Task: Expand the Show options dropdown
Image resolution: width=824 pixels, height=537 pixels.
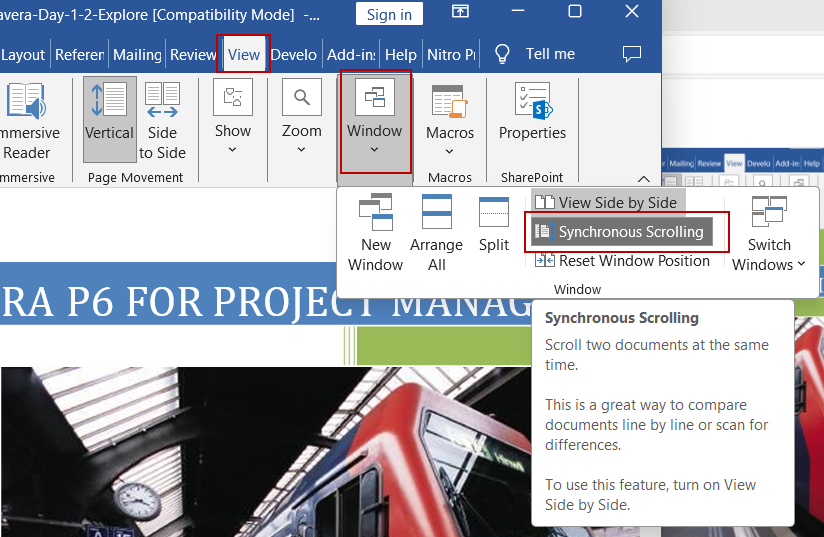Action: click(x=233, y=119)
